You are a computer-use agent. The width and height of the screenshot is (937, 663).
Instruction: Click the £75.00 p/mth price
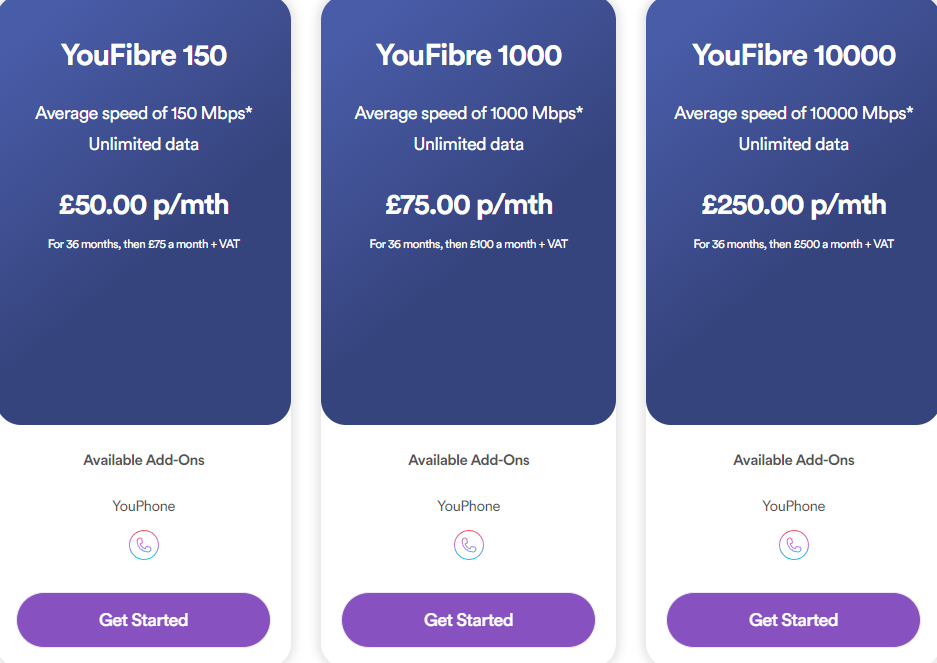pos(469,204)
